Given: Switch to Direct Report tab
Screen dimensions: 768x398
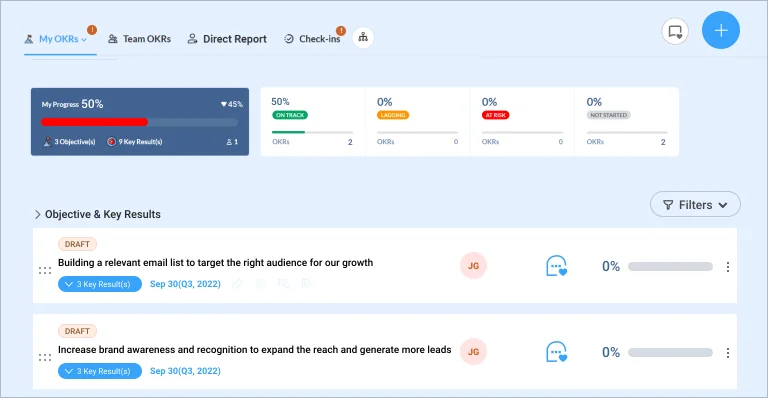Looking at the screenshot, I should 227,39.
